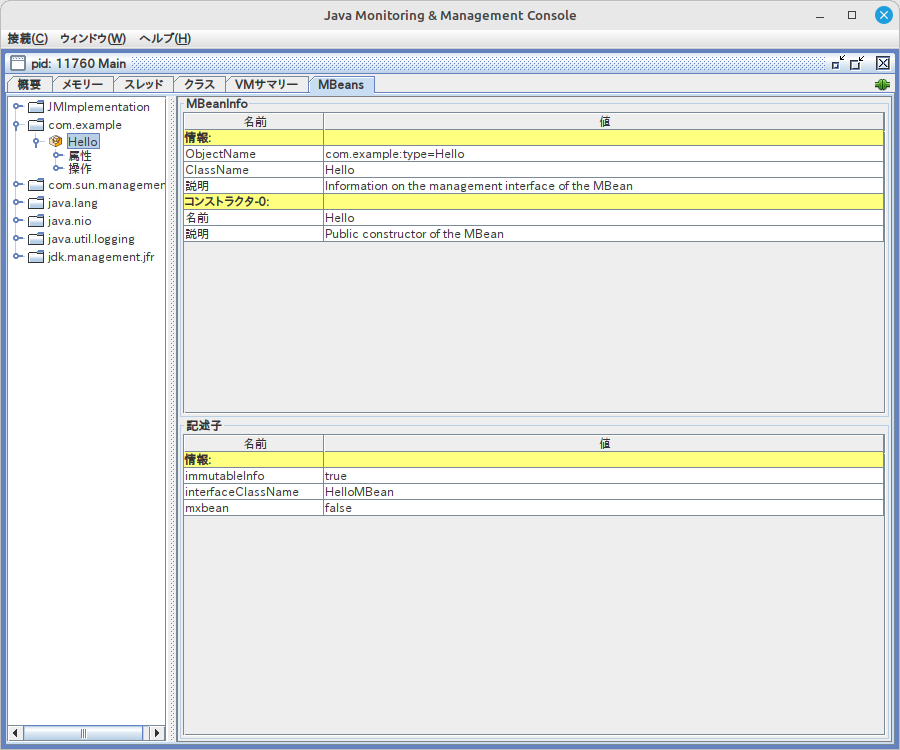Select the MBeans tab
The image size is (900, 750).
[x=341, y=84]
